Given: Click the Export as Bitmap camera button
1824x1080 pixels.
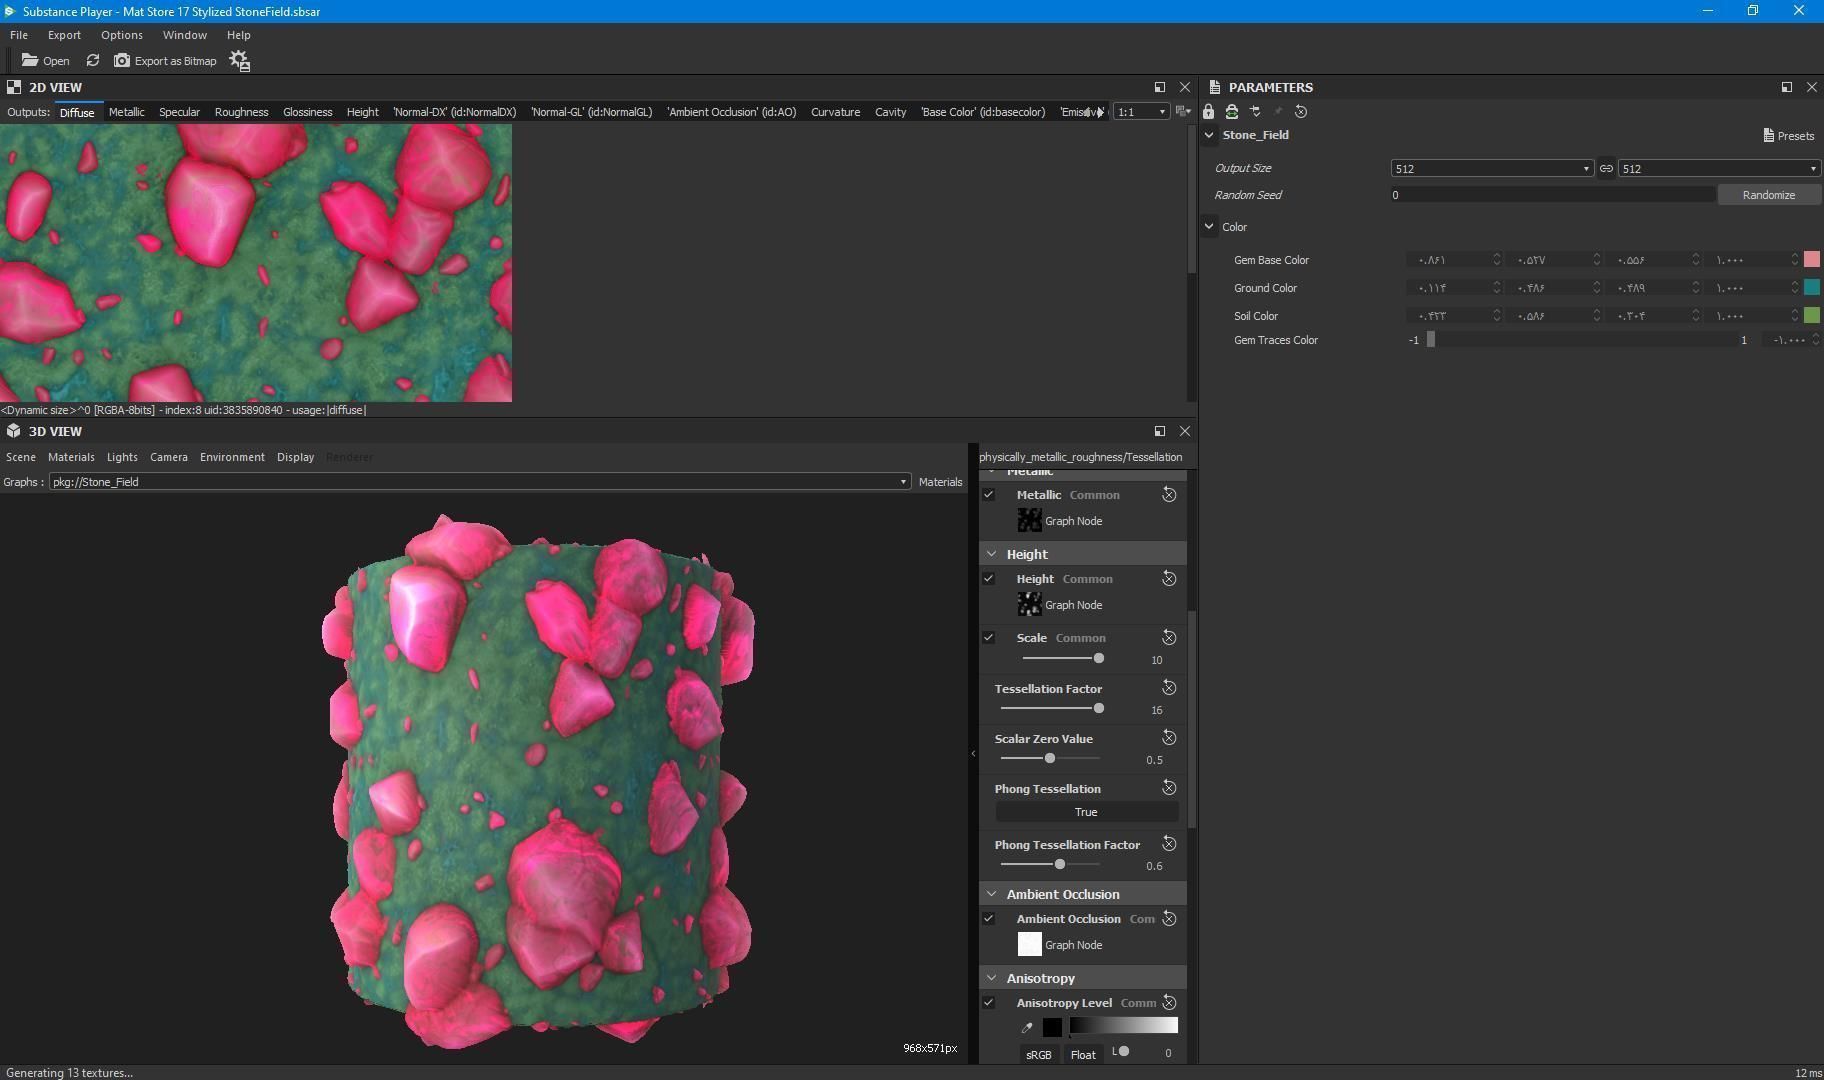Looking at the screenshot, I should coord(165,61).
